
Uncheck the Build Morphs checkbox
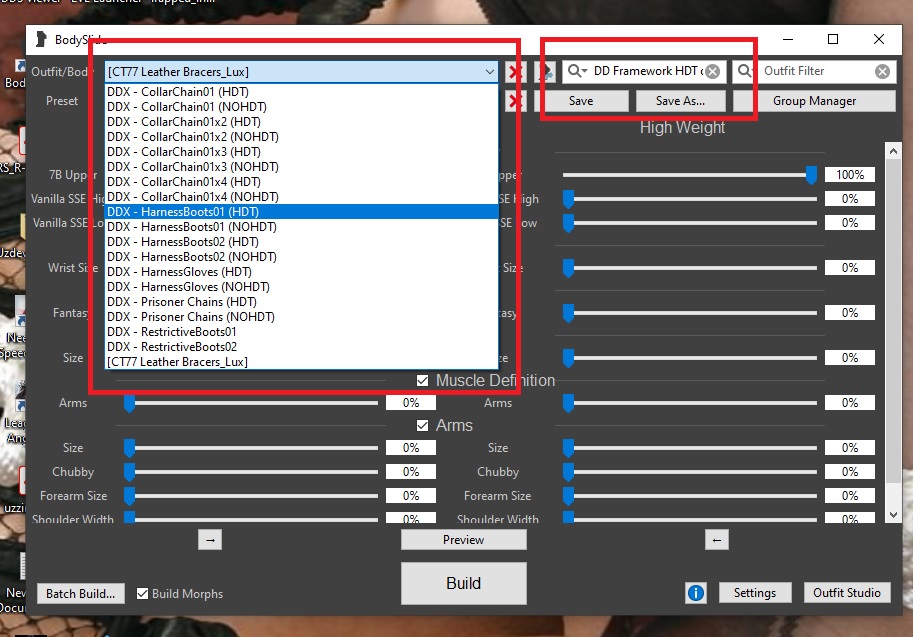coord(142,593)
